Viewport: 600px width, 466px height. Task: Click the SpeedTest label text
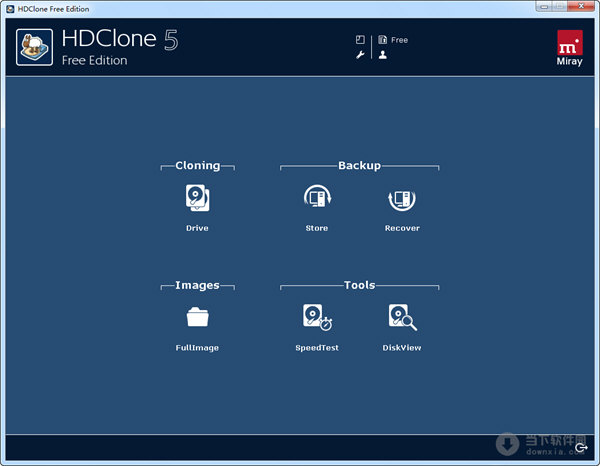(x=317, y=348)
